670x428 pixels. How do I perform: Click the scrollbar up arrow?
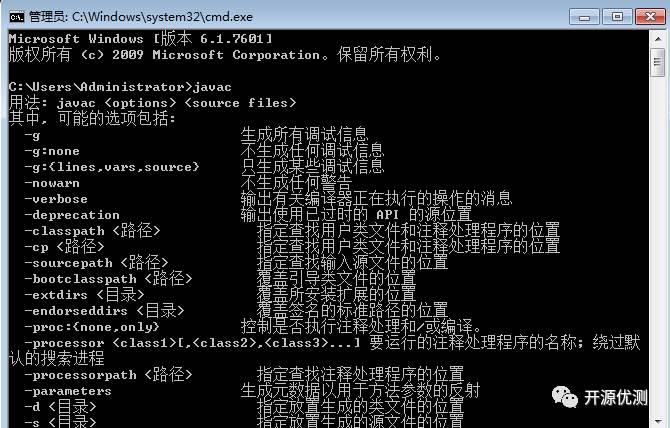click(658, 39)
